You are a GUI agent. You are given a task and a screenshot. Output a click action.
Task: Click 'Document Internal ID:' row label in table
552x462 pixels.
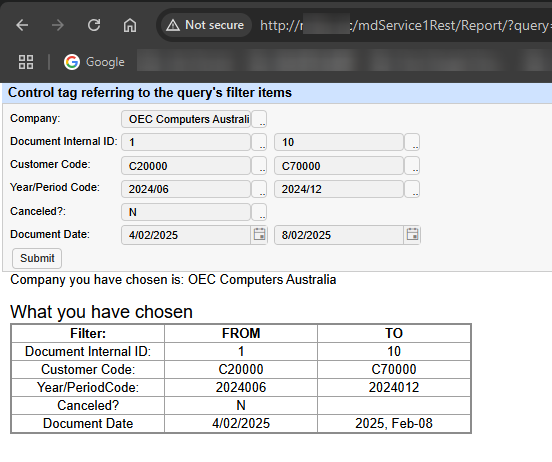tap(88, 351)
